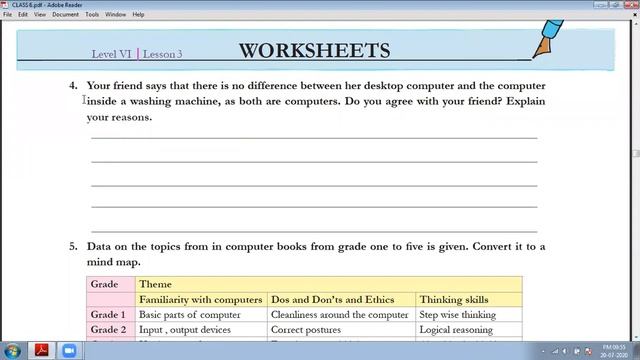Screen dimensions: 640x360
Task: Open the volume speaker tray icon
Action: (565, 351)
